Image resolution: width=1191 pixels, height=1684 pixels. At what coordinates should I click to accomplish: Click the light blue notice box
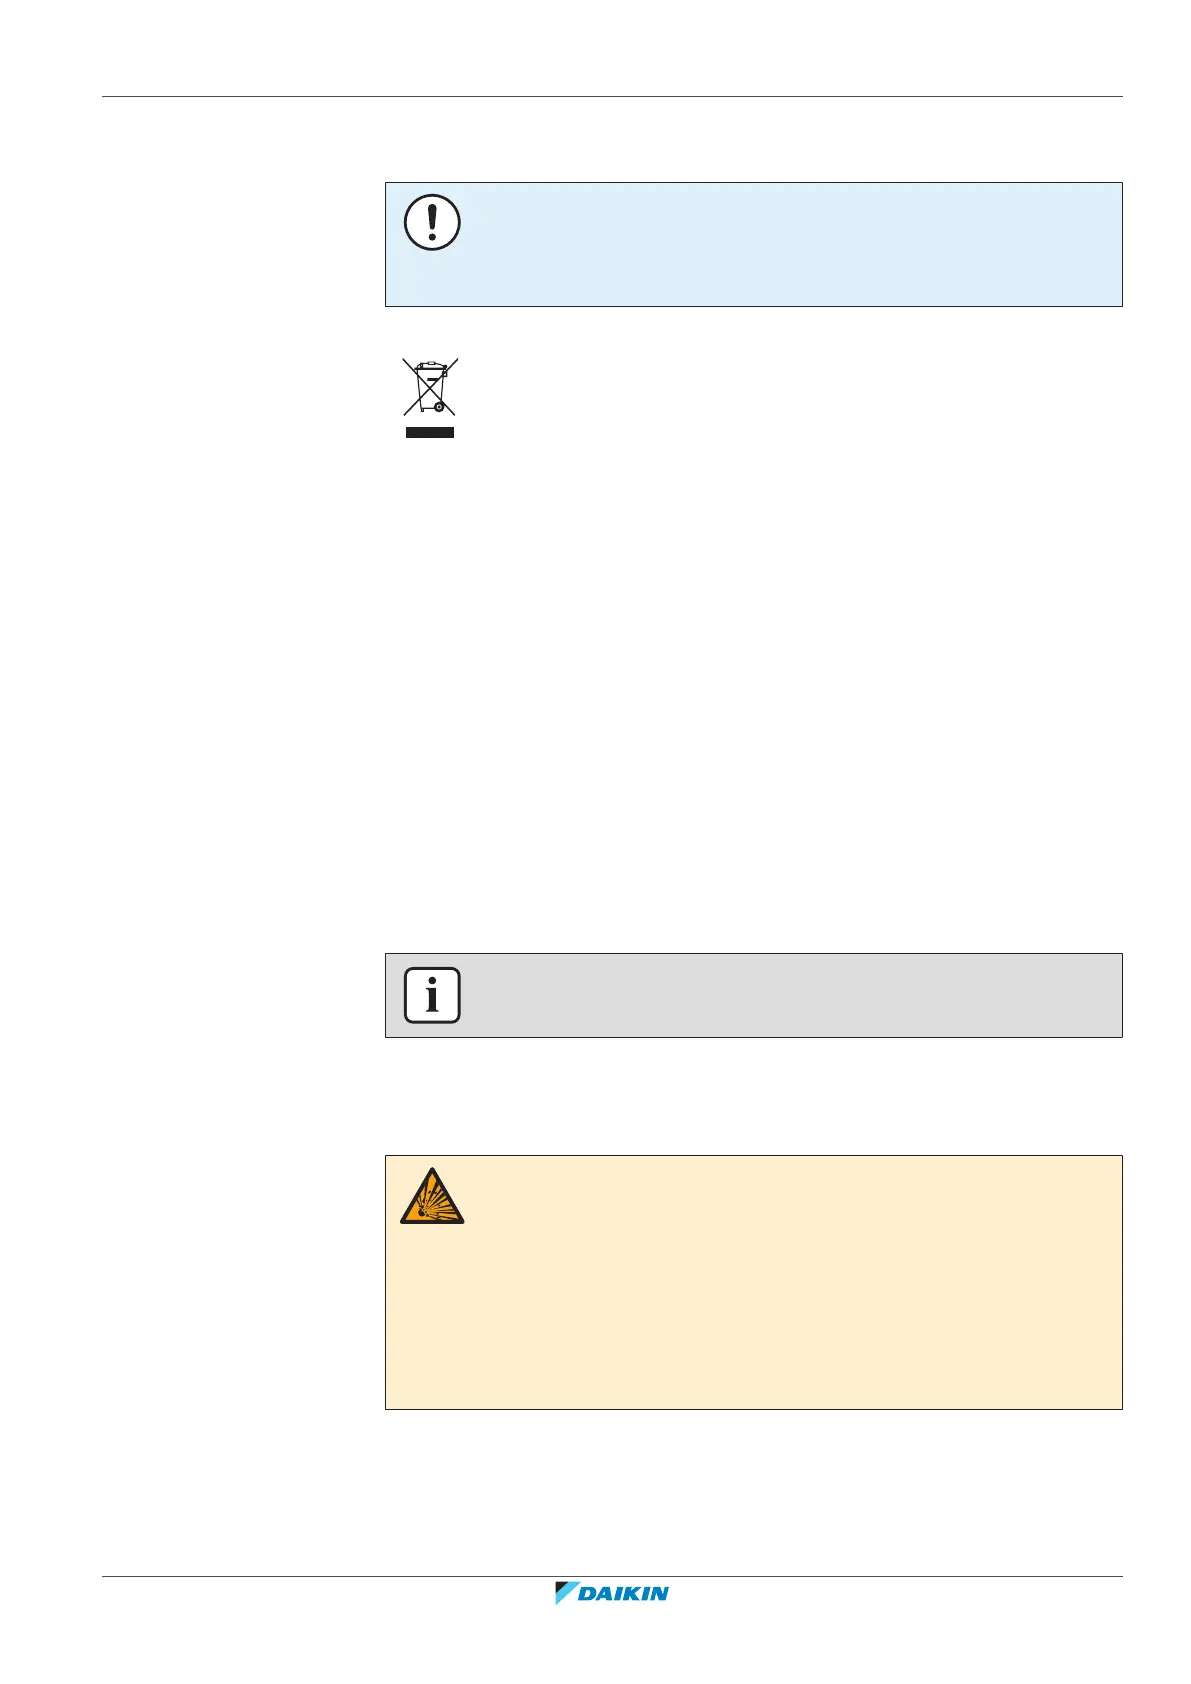pos(753,244)
